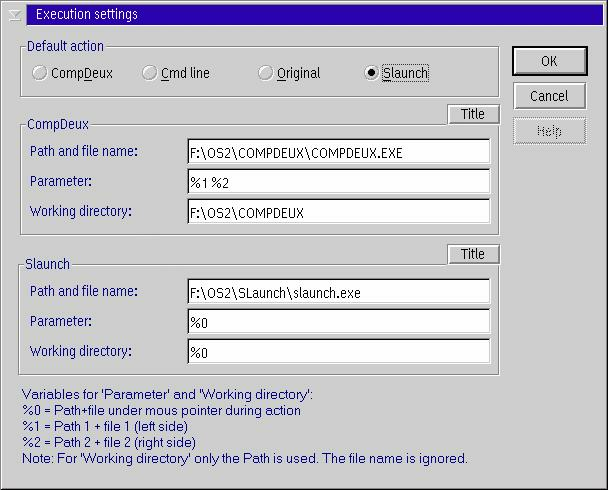608x490 pixels.
Task: Click 'Working directory:' label in CompDeux group
Action: 81,212
